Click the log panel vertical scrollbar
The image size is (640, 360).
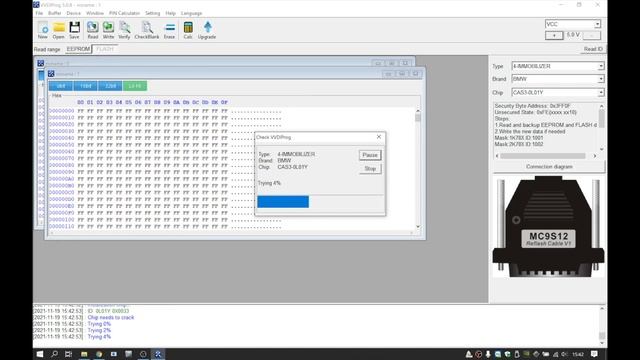pyautogui.click(x=602, y=325)
